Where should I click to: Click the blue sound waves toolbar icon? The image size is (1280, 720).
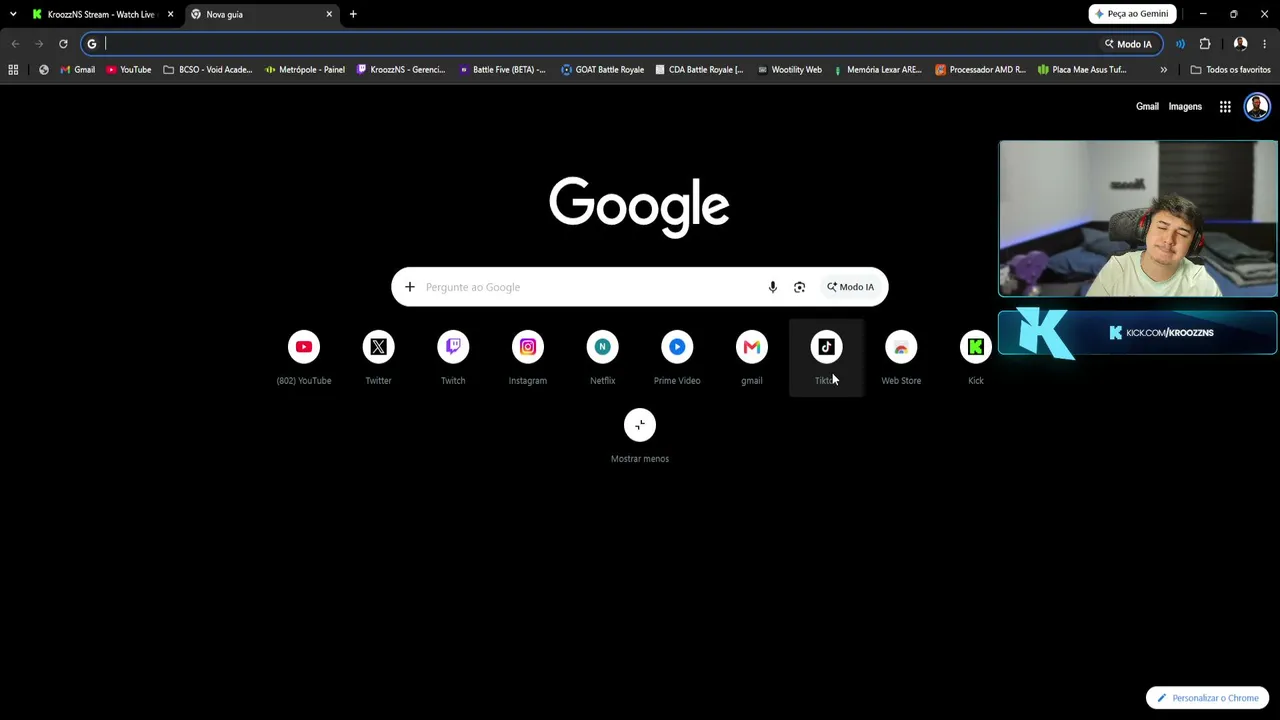[x=1180, y=44]
